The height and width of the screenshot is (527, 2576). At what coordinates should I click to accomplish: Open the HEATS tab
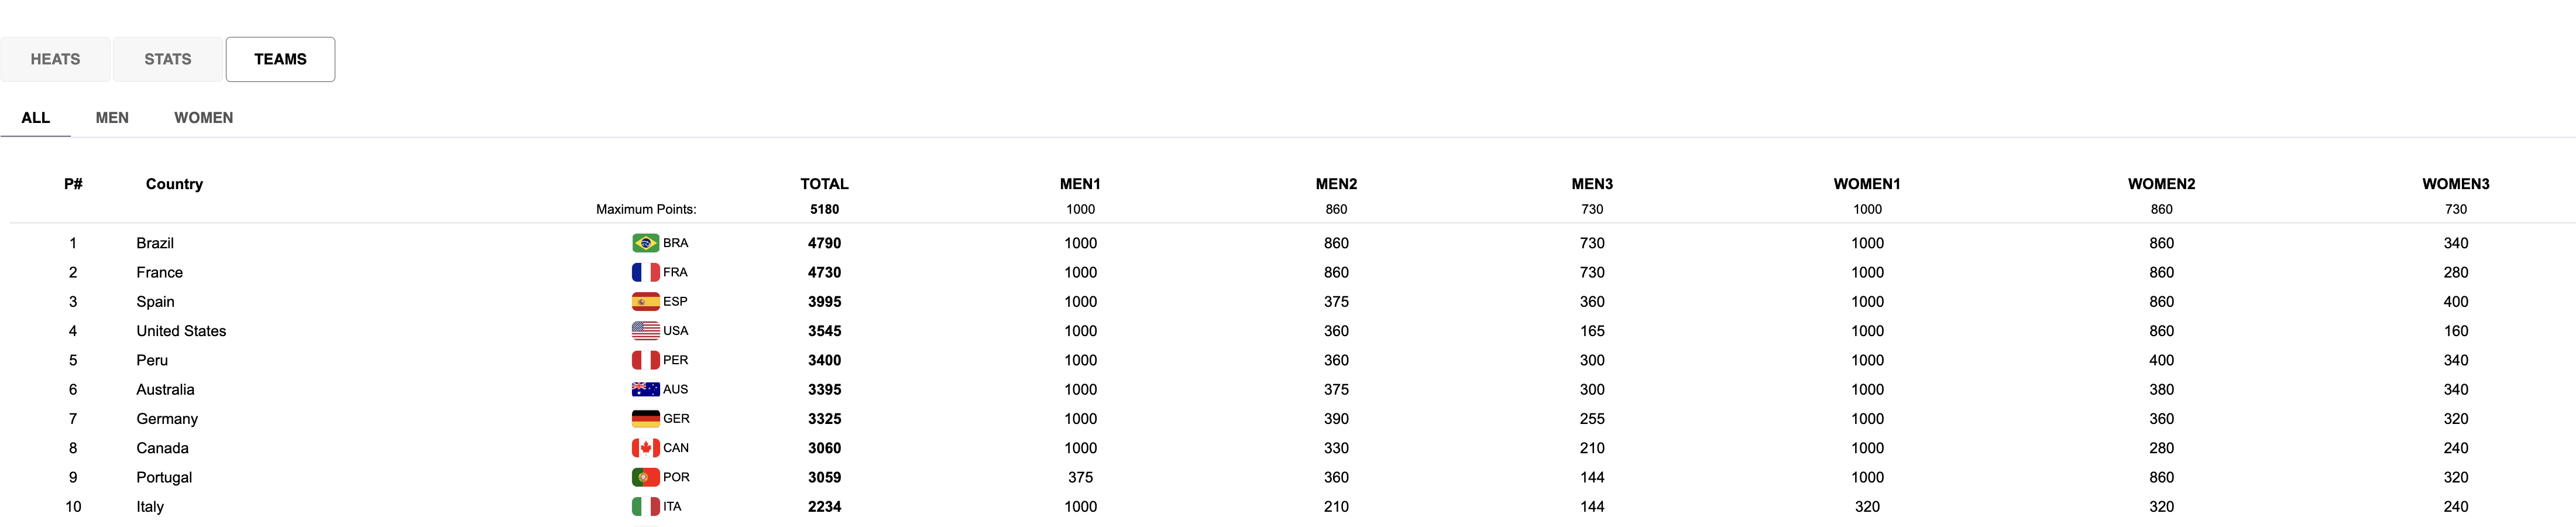point(55,59)
